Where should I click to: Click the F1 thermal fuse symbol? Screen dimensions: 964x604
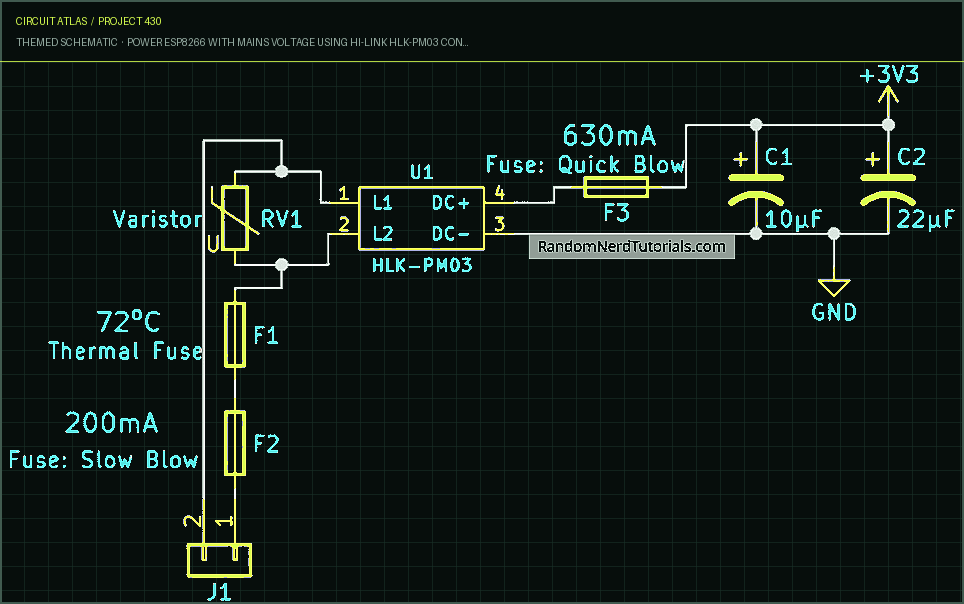point(235,335)
